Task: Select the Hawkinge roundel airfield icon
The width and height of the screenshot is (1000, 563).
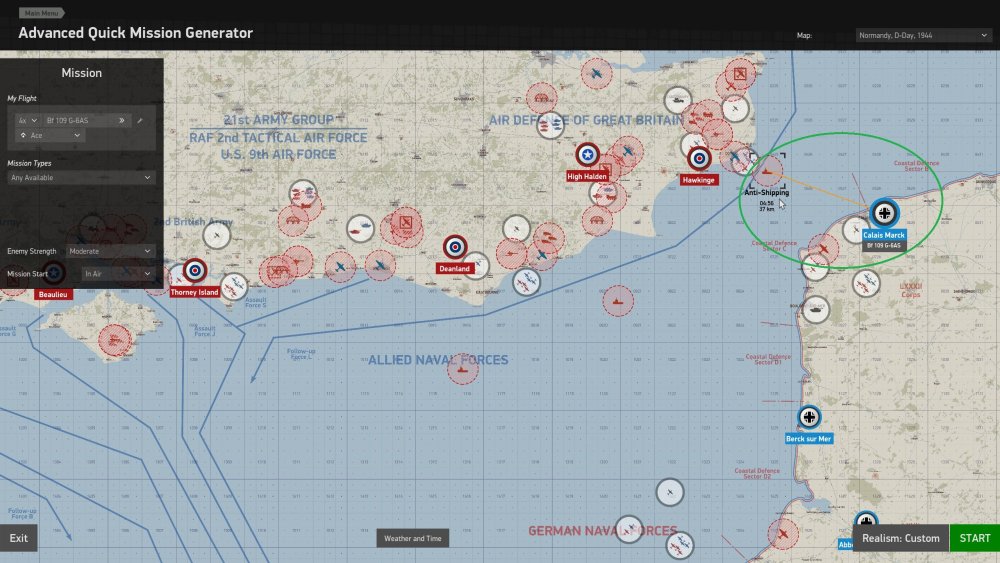Action: point(699,158)
